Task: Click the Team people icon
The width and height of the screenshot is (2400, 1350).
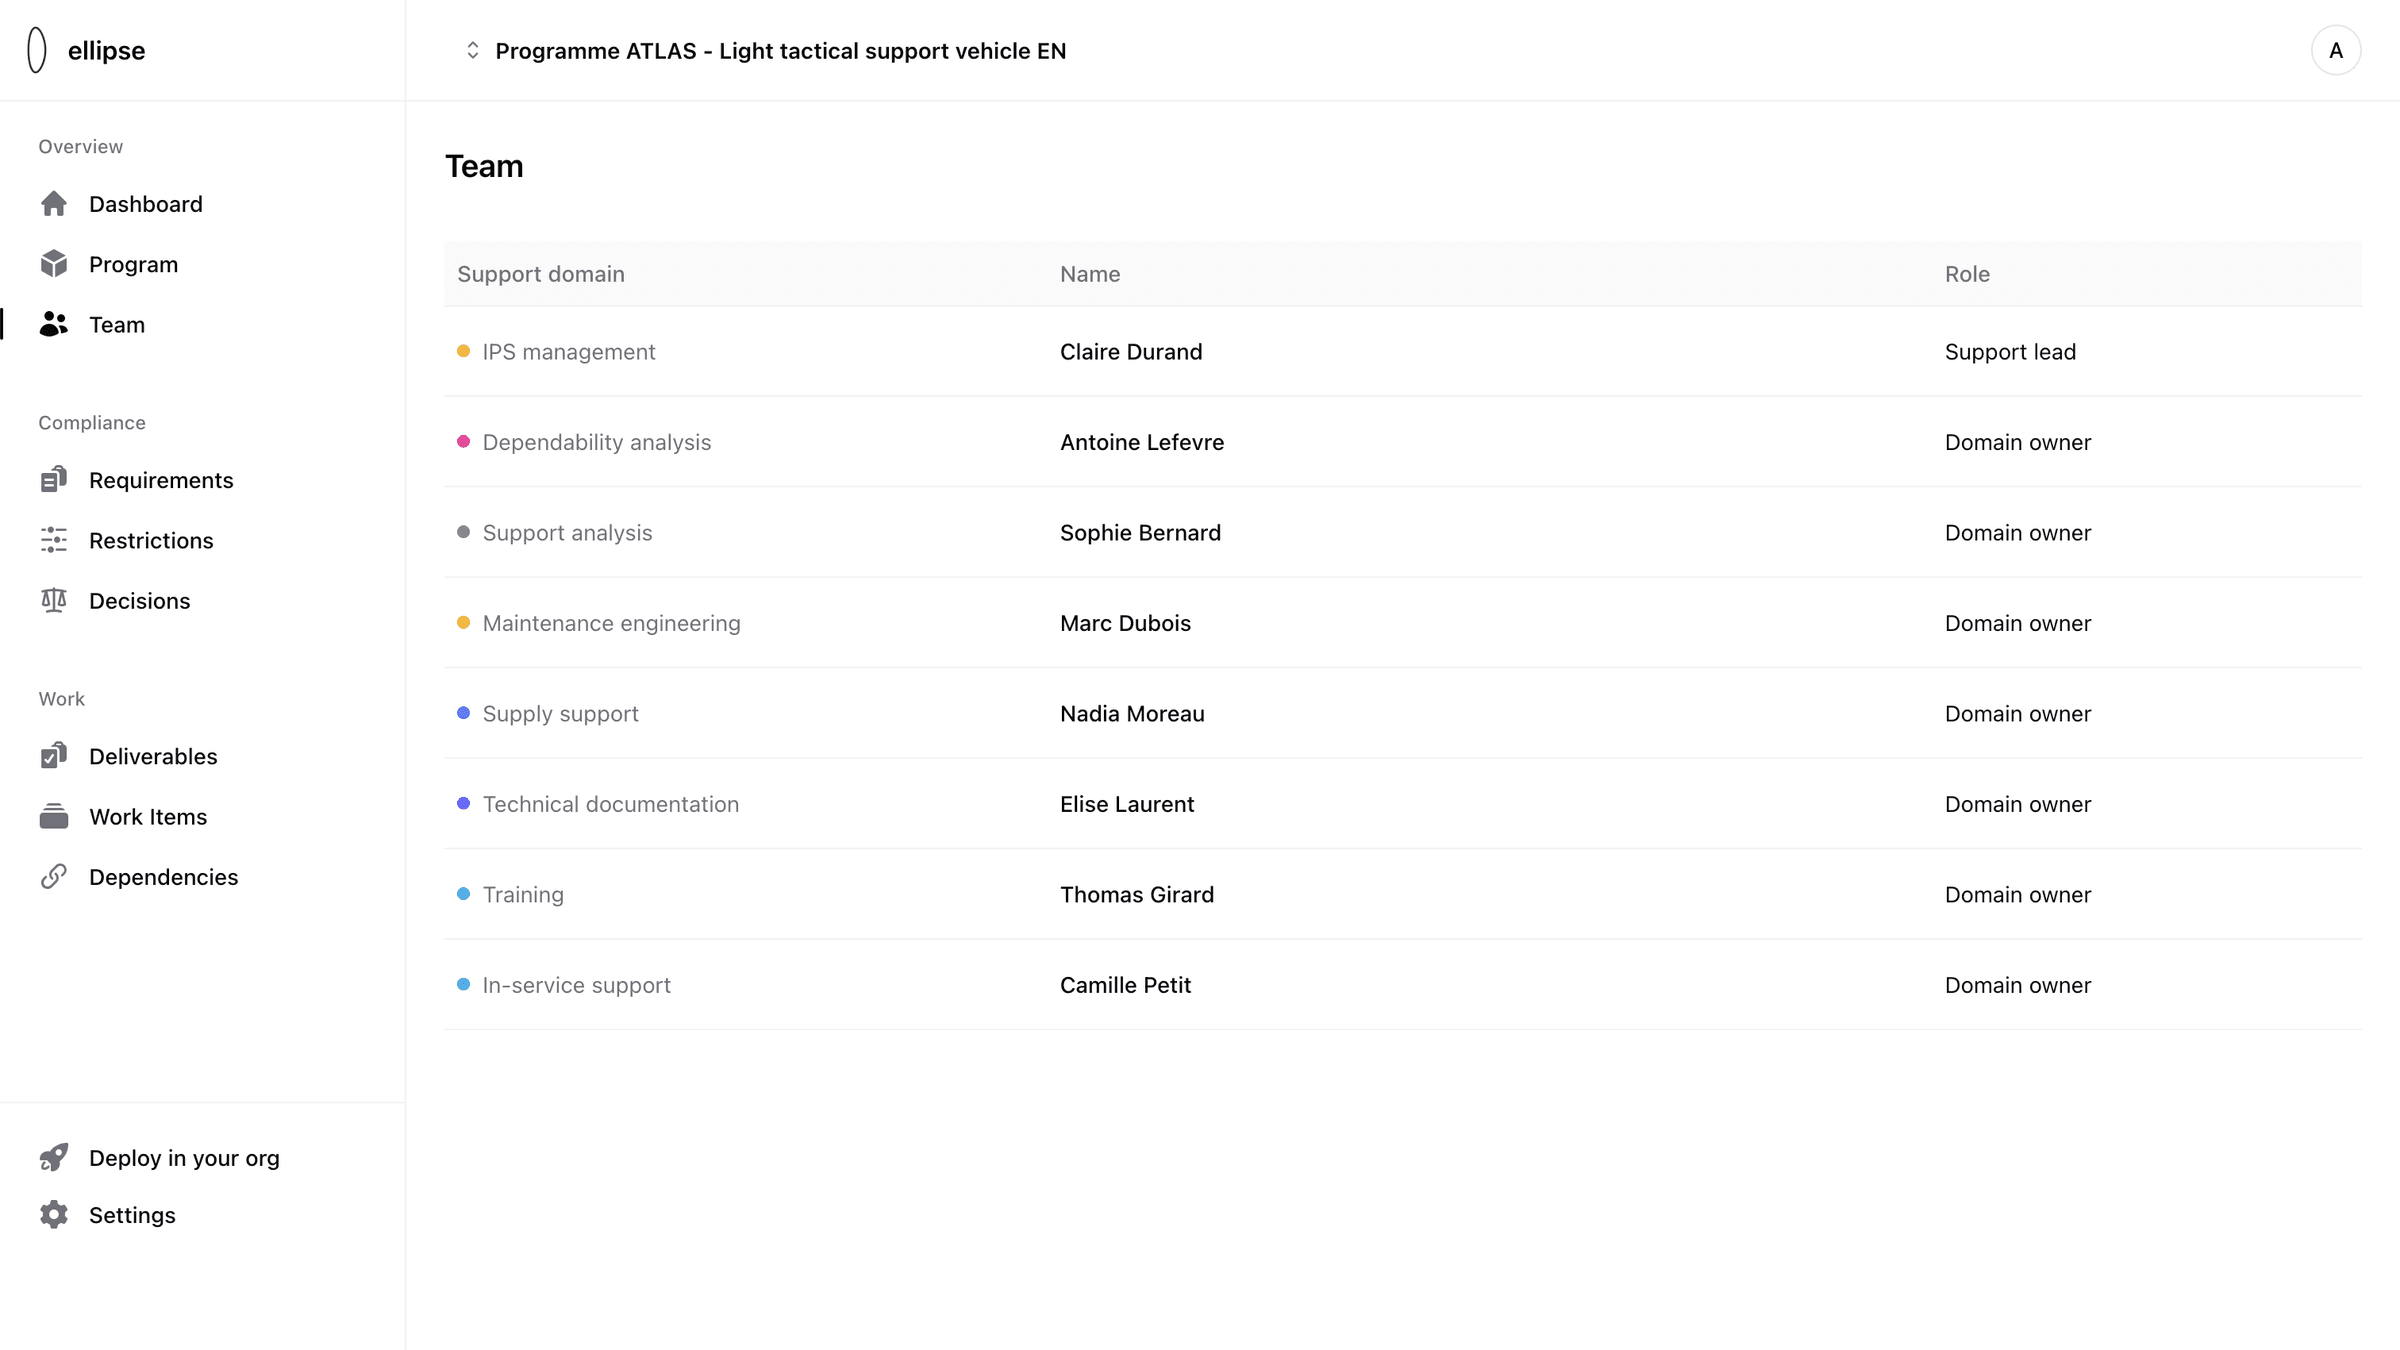Action: pos(54,324)
